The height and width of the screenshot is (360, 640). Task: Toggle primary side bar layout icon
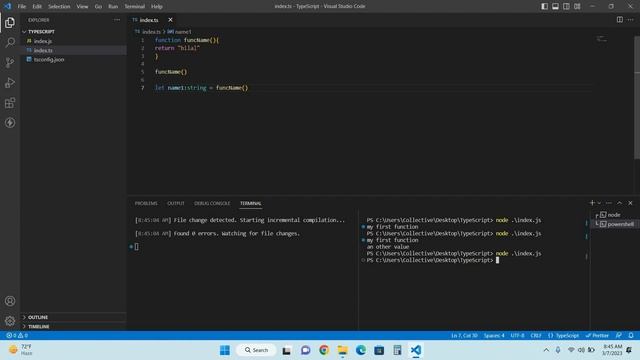544,6
